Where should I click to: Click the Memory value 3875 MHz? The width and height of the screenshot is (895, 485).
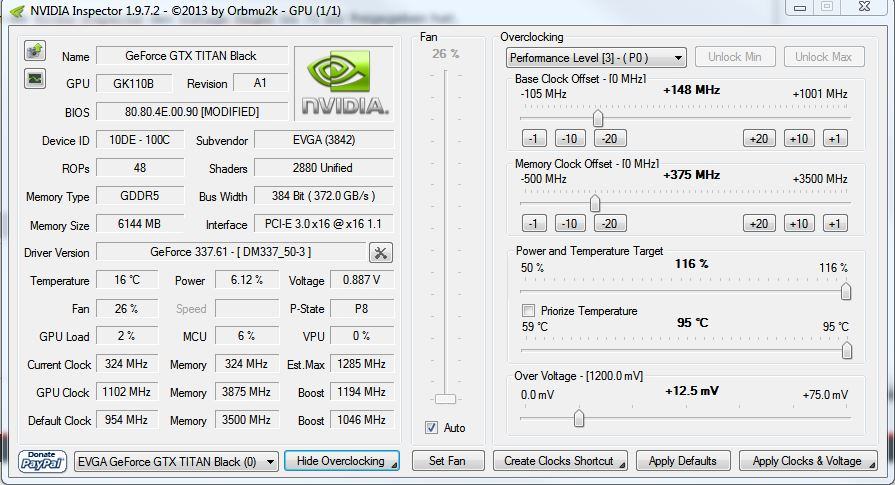coord(247,392)
